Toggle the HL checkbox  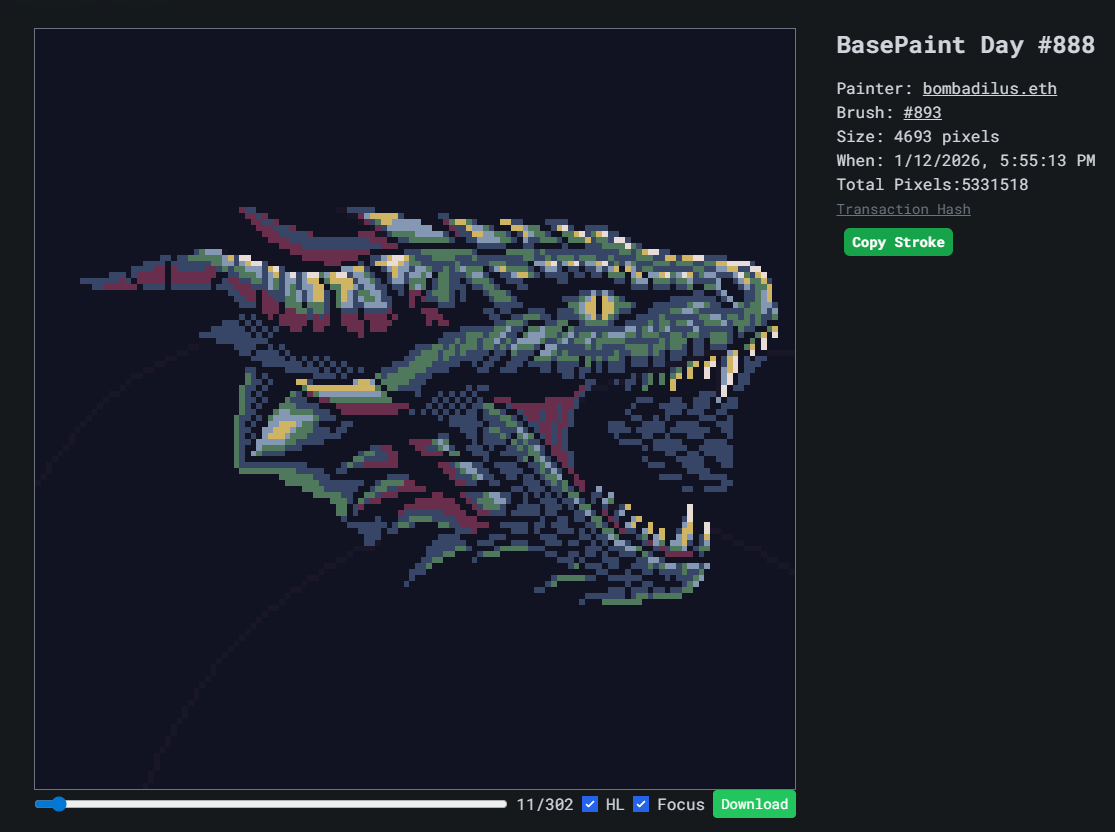[589, 804]
